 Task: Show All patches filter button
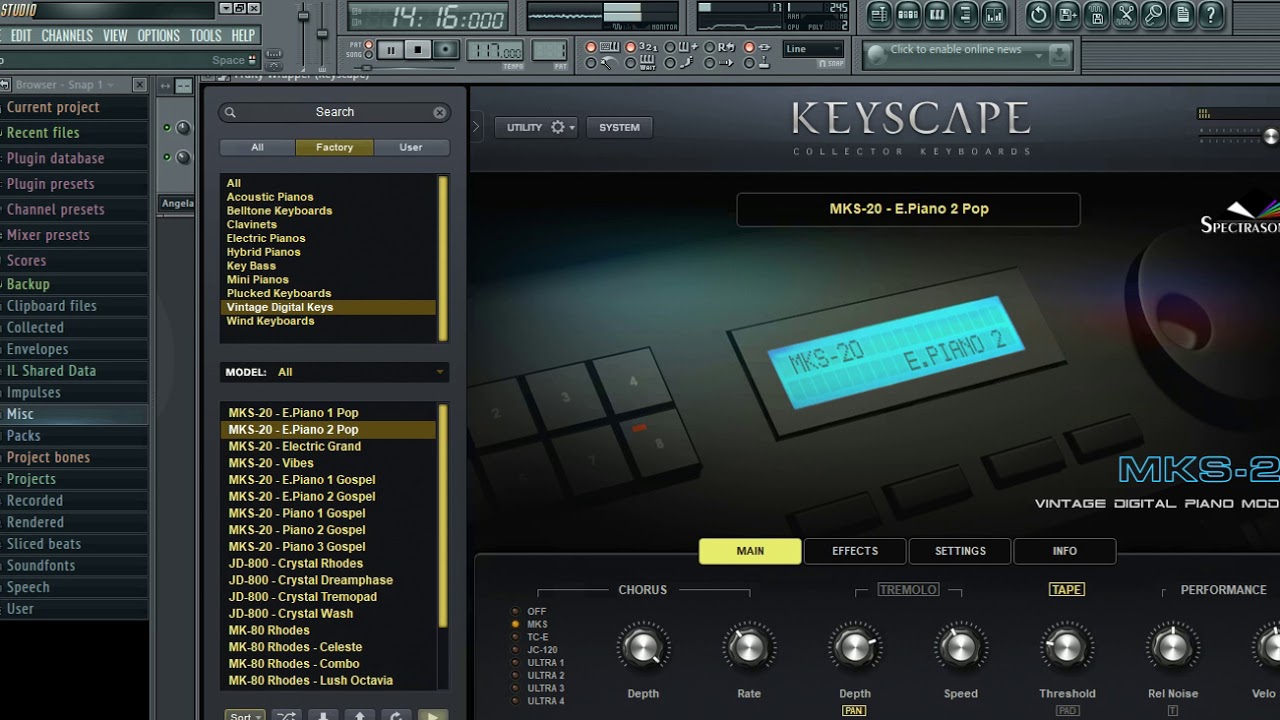pyautogui.click(x=257, y=147)
